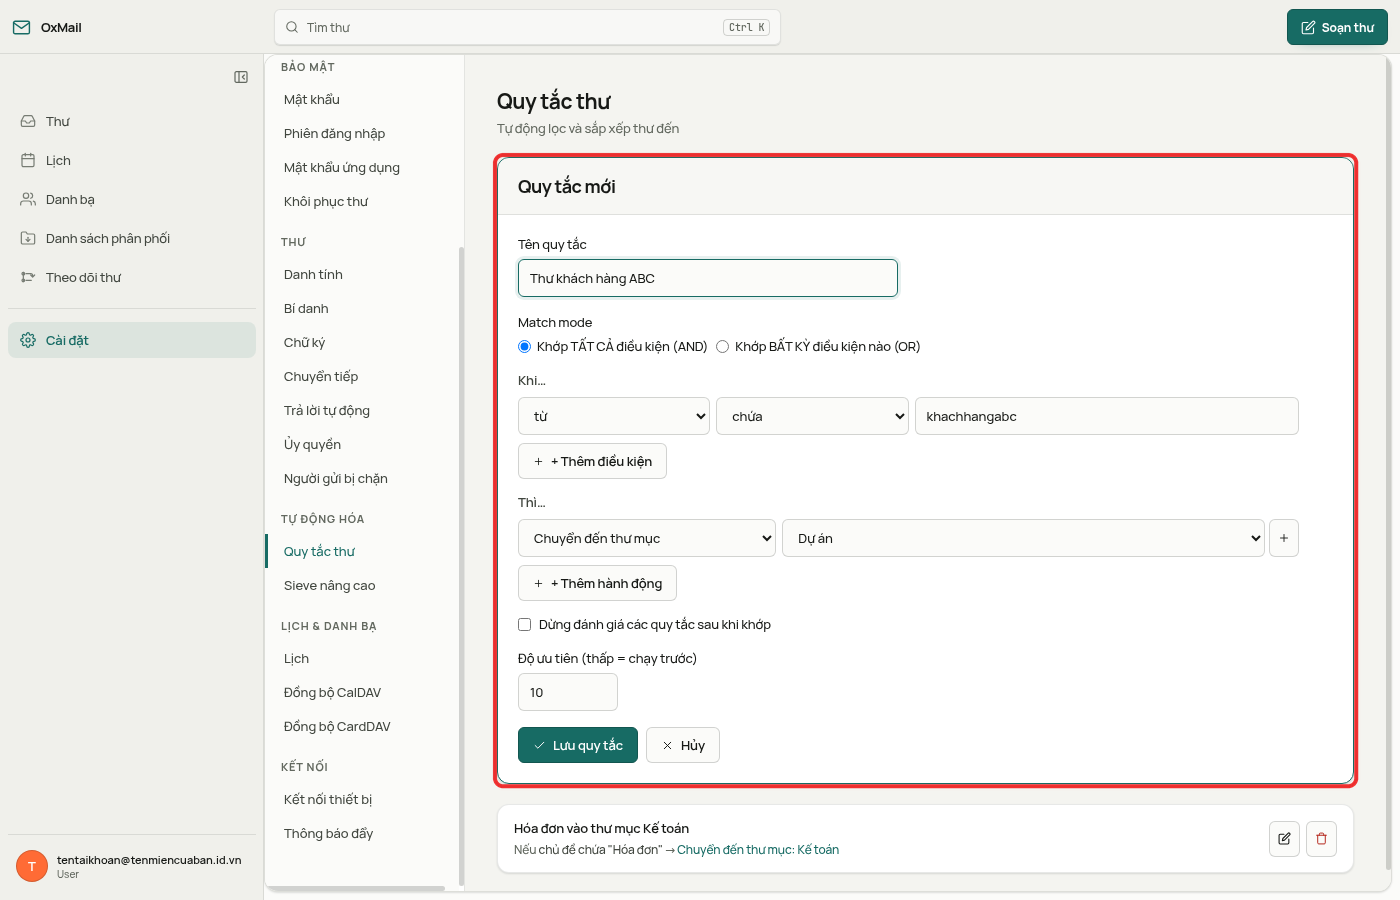Click the Cài đặt gear icon
Viewport: 1400px width, 900px height.
(28, 340)
